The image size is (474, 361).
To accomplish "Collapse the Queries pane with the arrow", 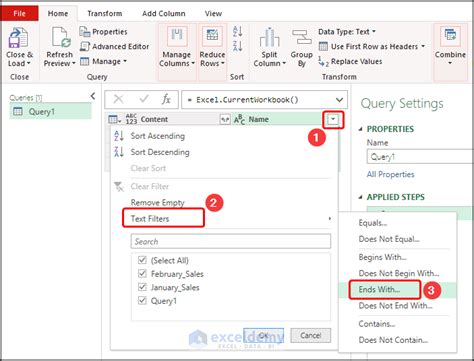I will tap(93, 96).
